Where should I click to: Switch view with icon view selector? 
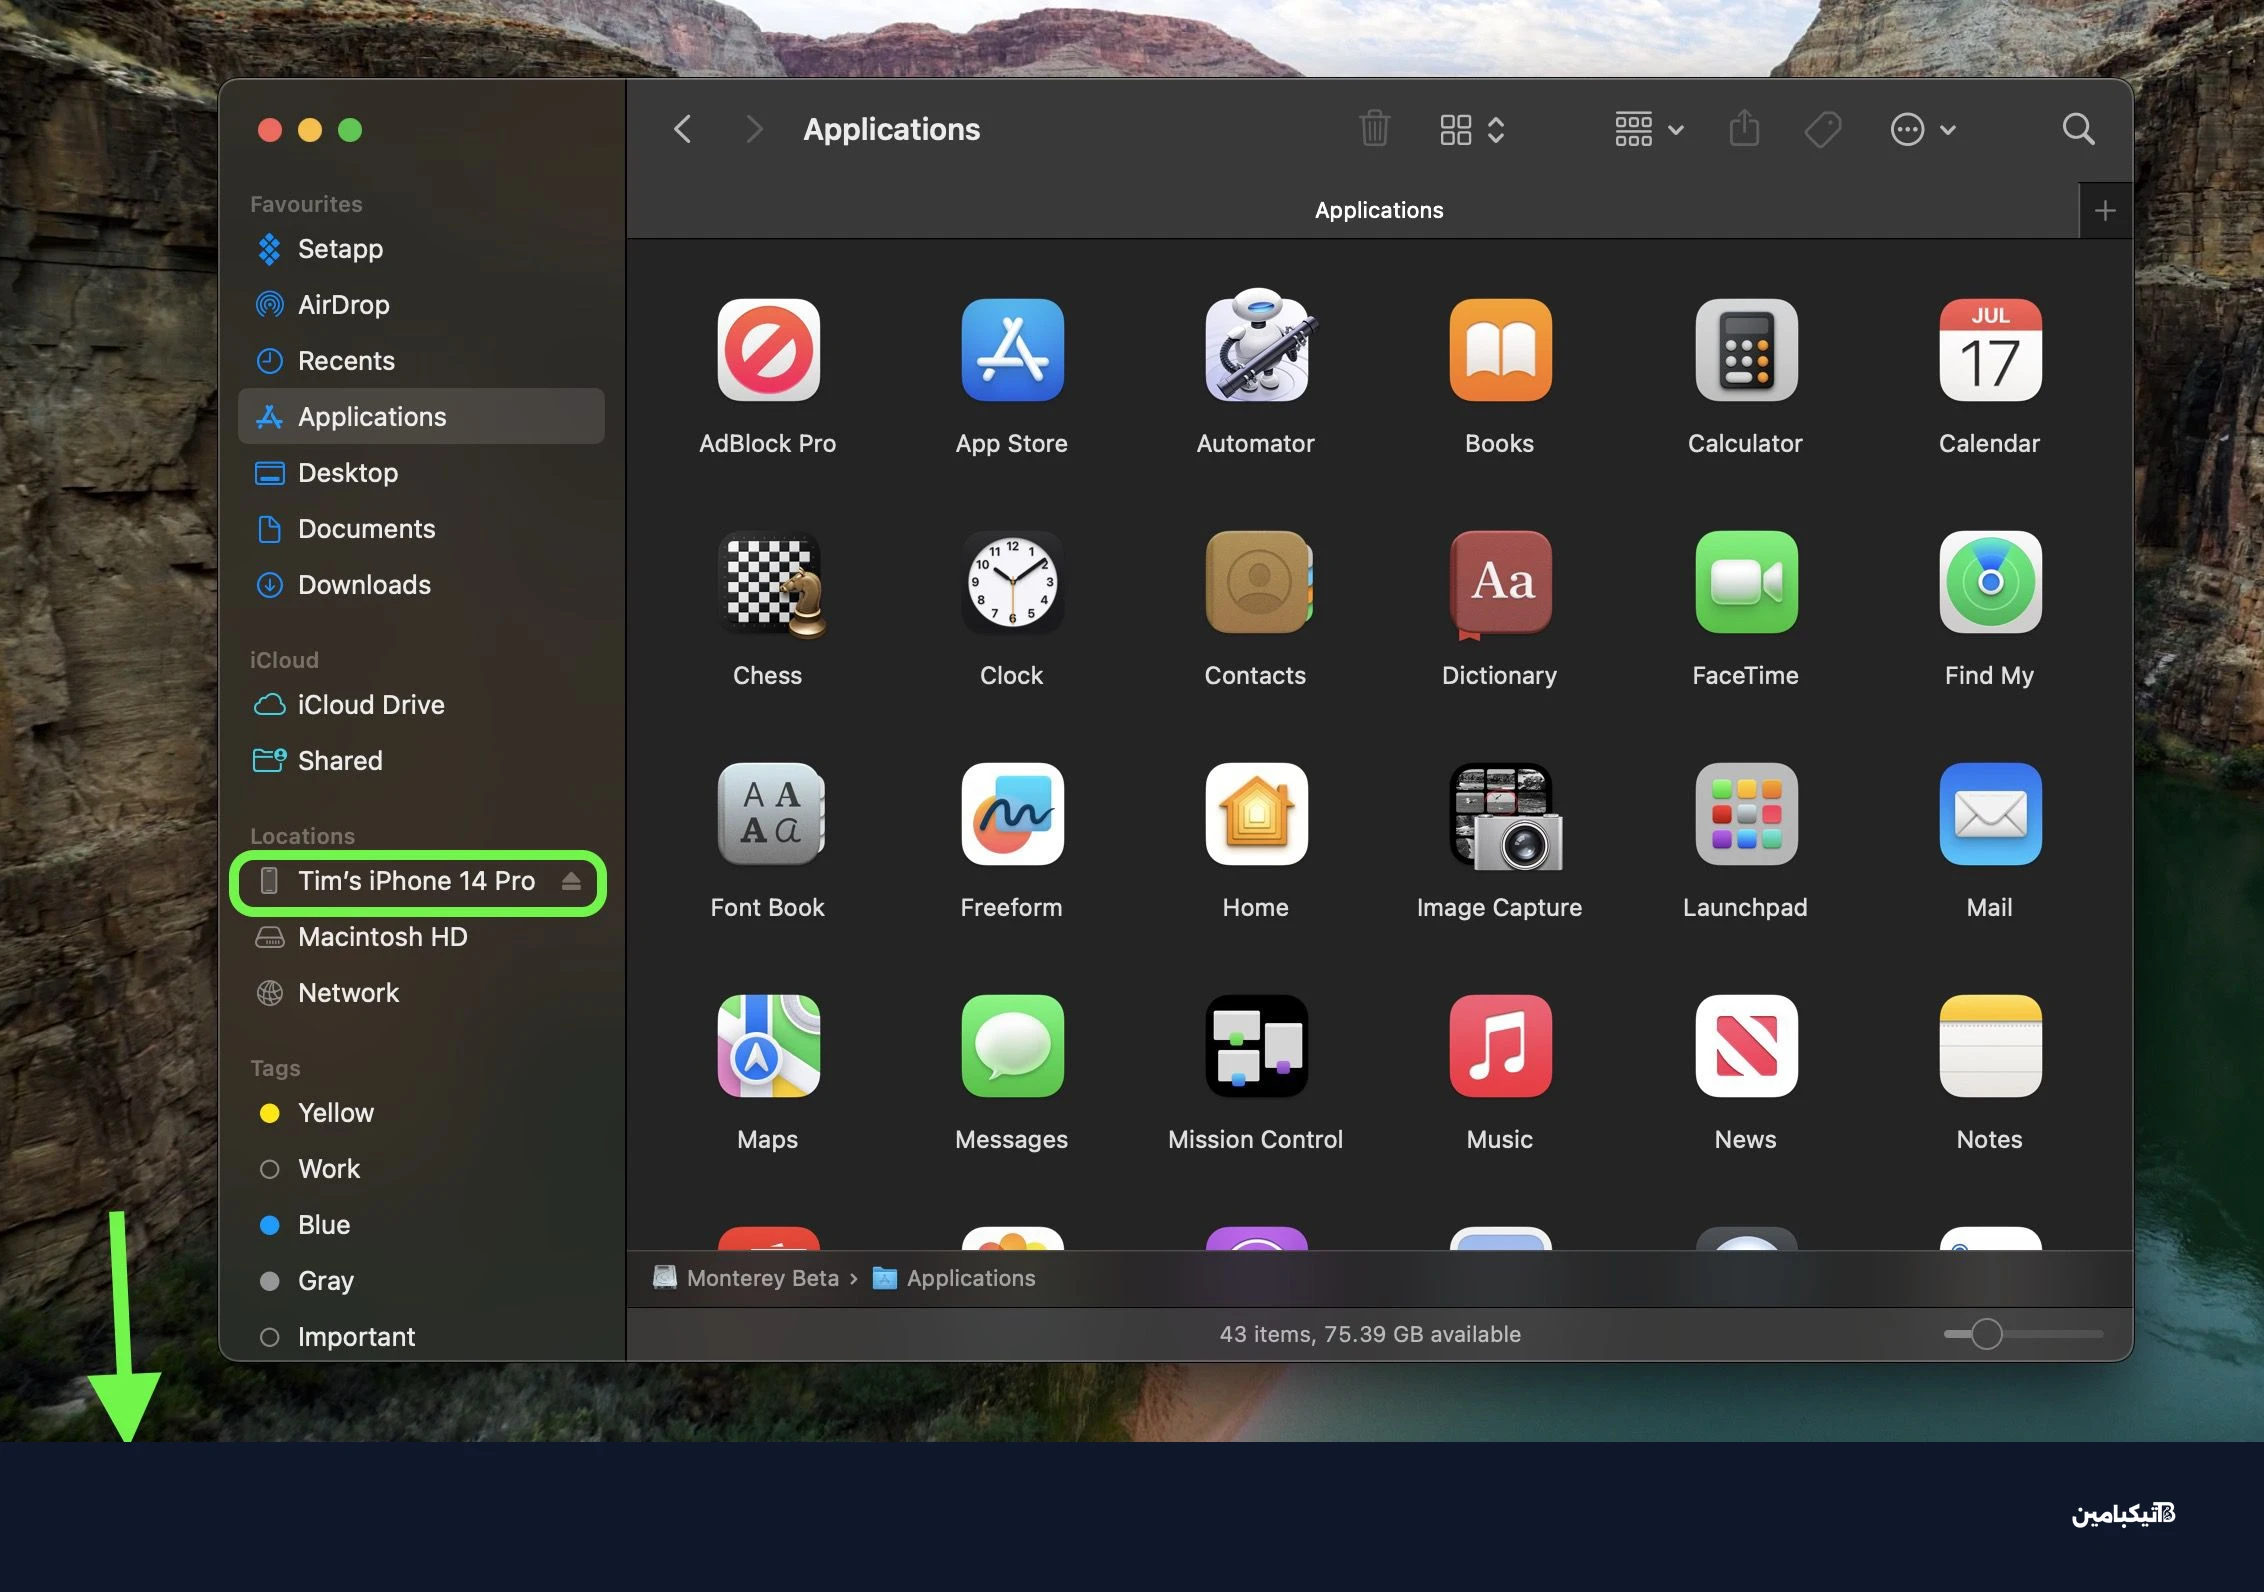coord(1472,130)
